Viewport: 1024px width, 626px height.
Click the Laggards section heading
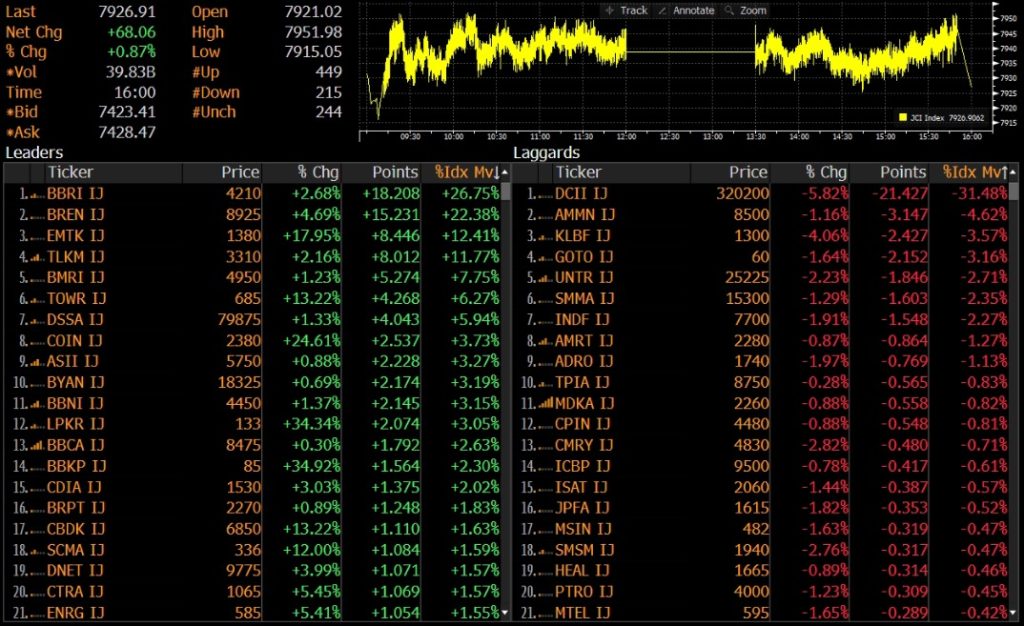pyautogui.click(x=547, y=153)
